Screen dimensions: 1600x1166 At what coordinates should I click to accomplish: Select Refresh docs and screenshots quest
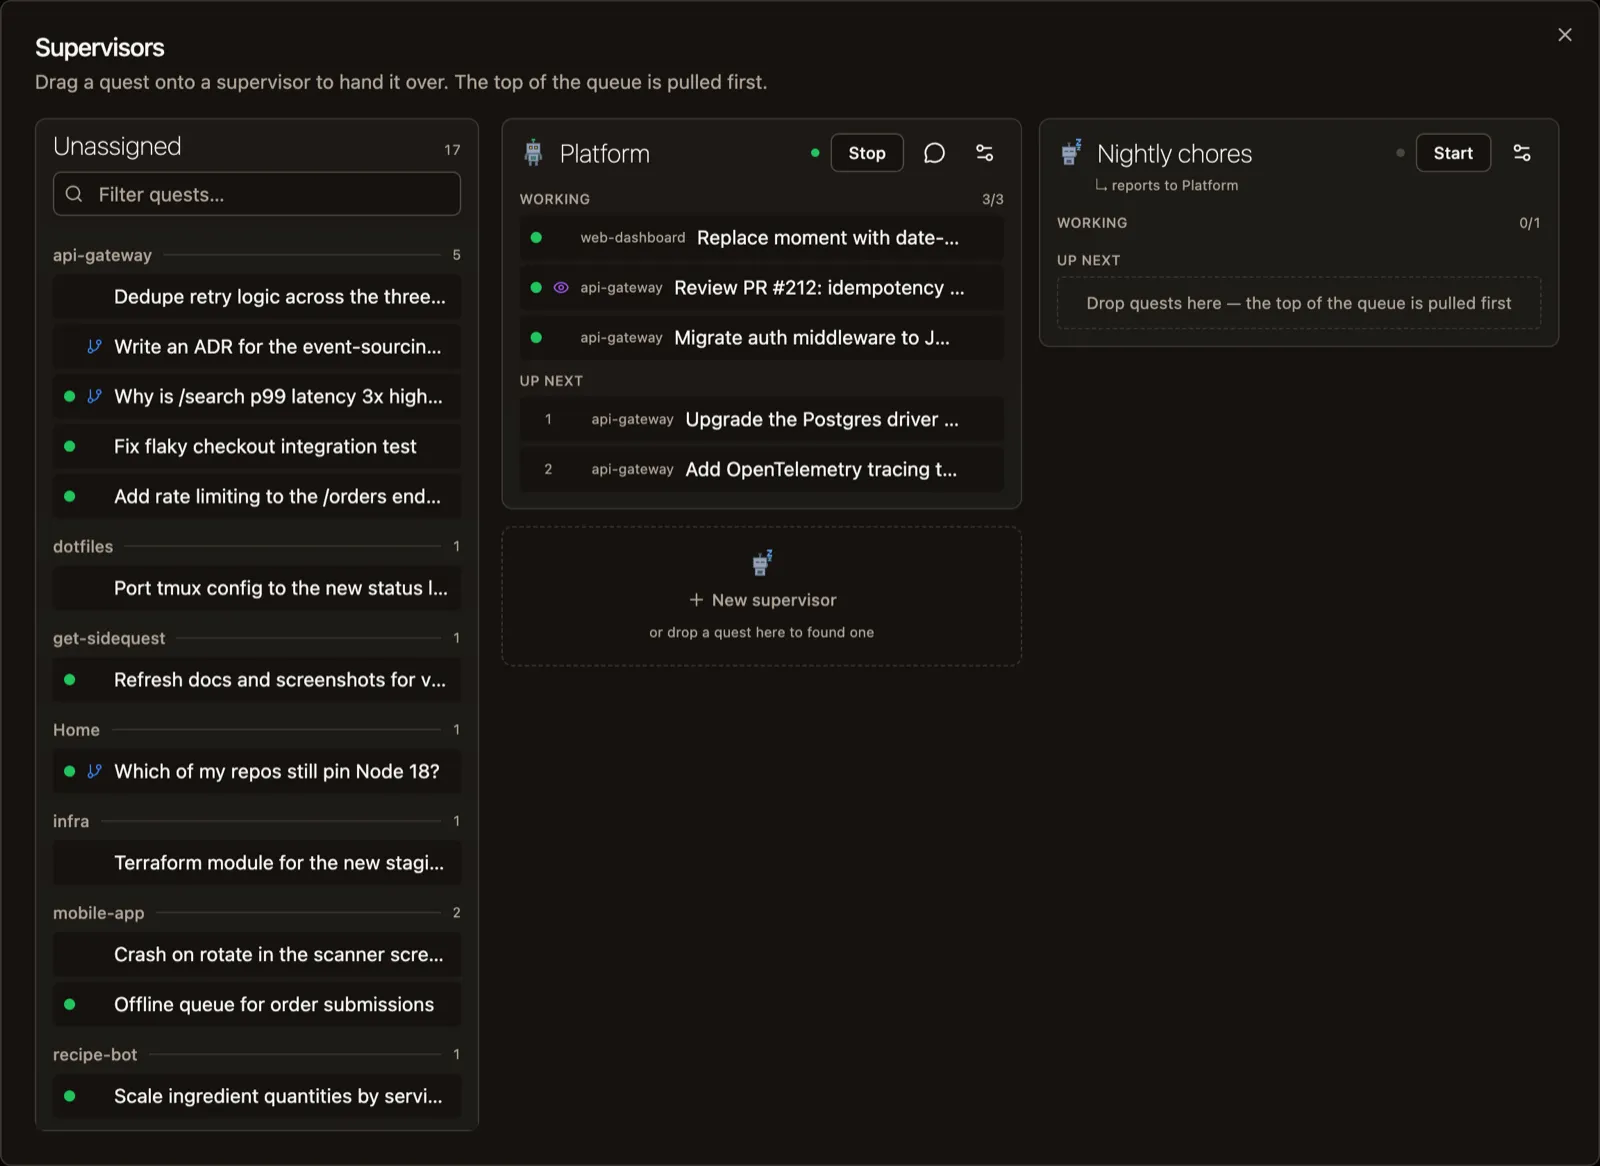[x=257, y=680]
